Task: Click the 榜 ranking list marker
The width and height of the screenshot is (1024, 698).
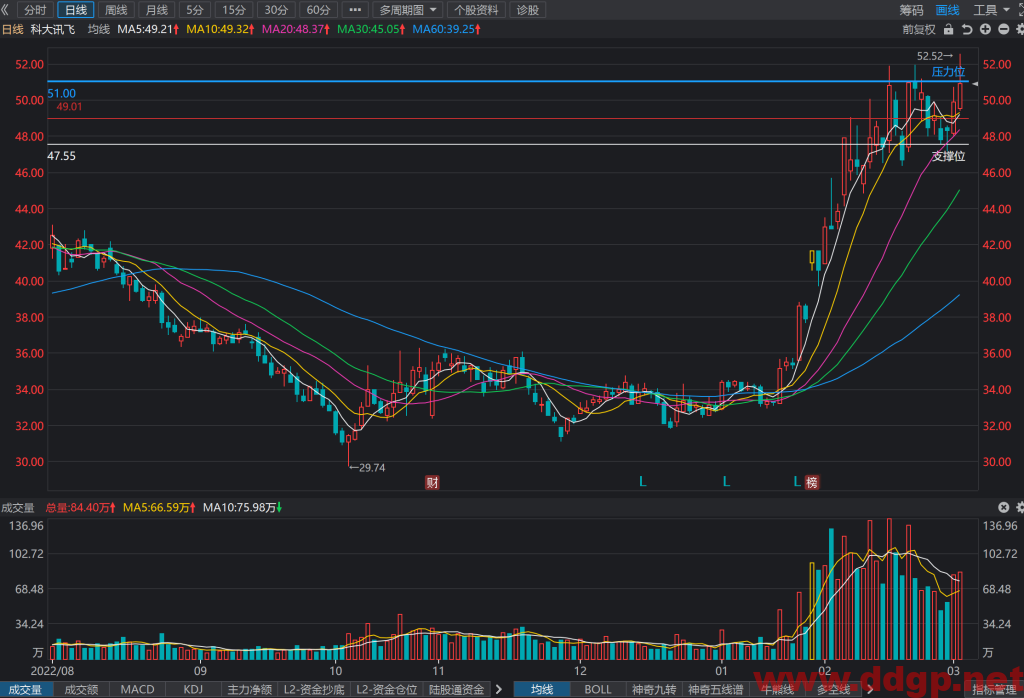Action: tap(812, 483)
